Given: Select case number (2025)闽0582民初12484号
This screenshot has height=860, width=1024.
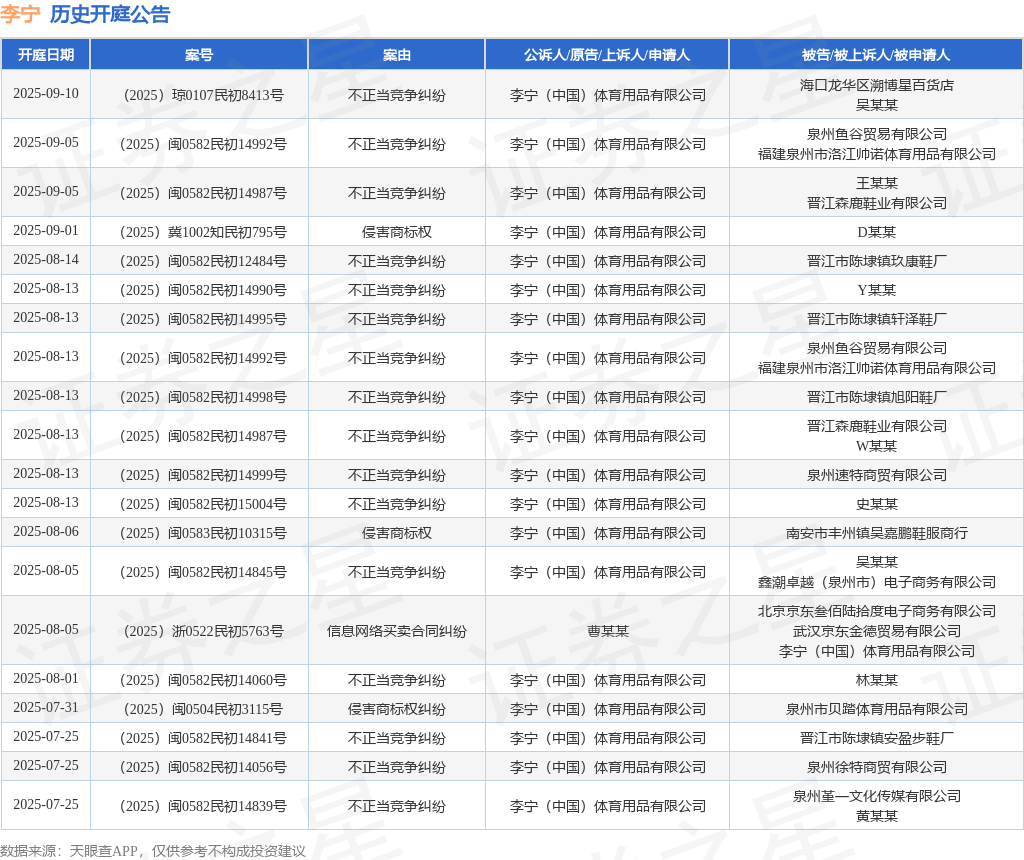Looking at the screenshot, I should (x=203, y=261).
